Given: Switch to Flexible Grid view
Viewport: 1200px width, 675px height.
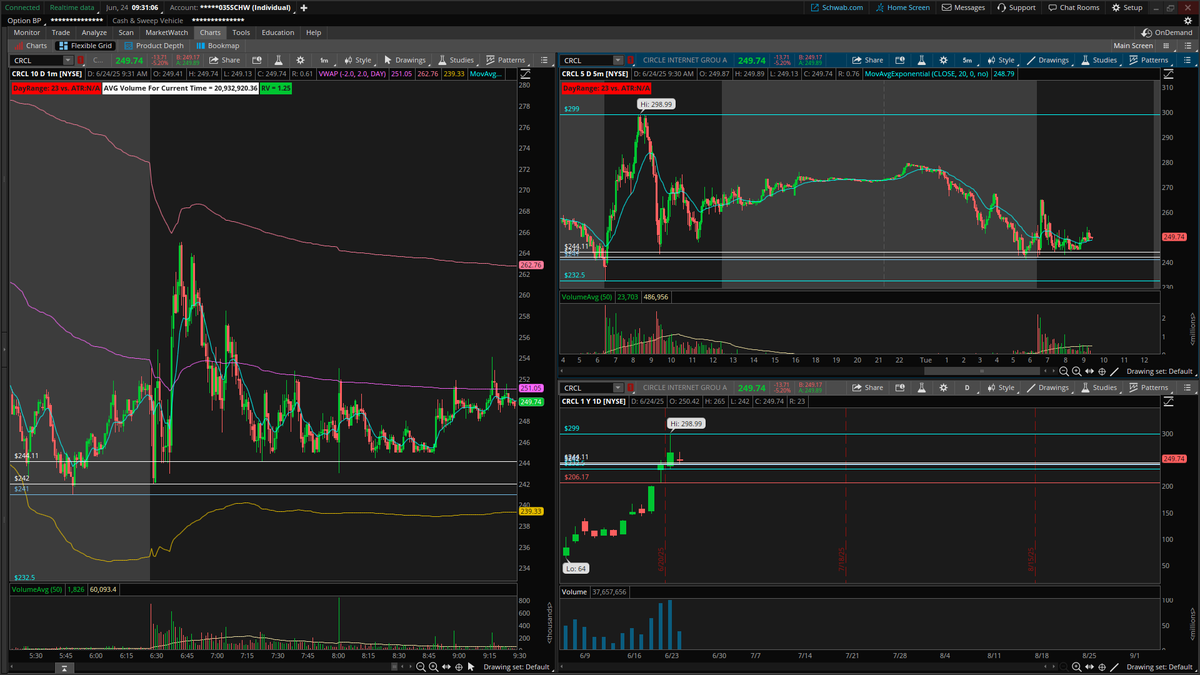Looking at the screenshot, I should (86, 45).
